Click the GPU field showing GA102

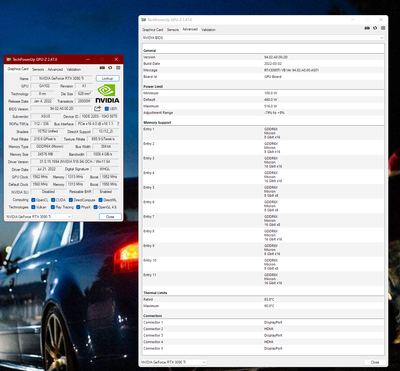pos(44,86)
